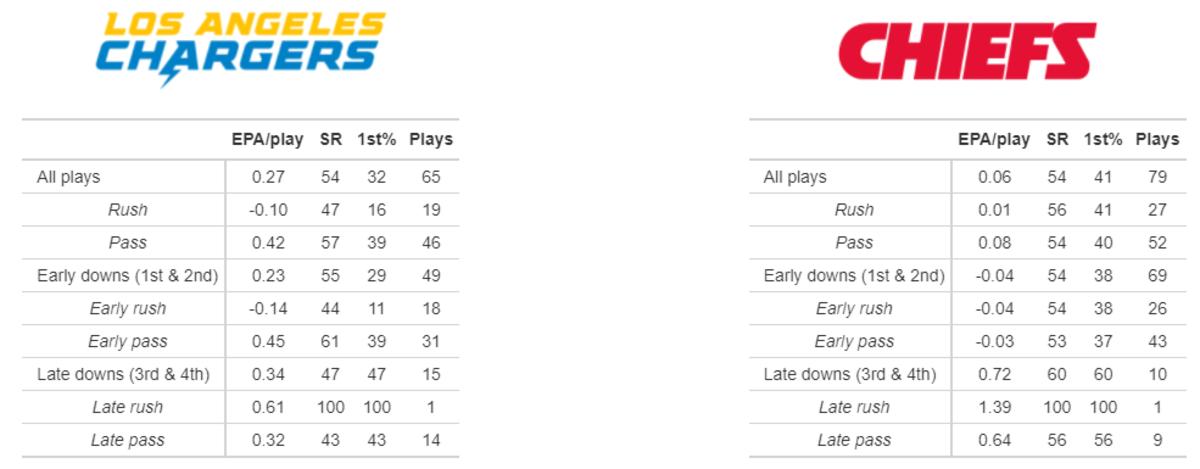
Task: Select the All plays row label for Chargers
Action: [69, 177]
